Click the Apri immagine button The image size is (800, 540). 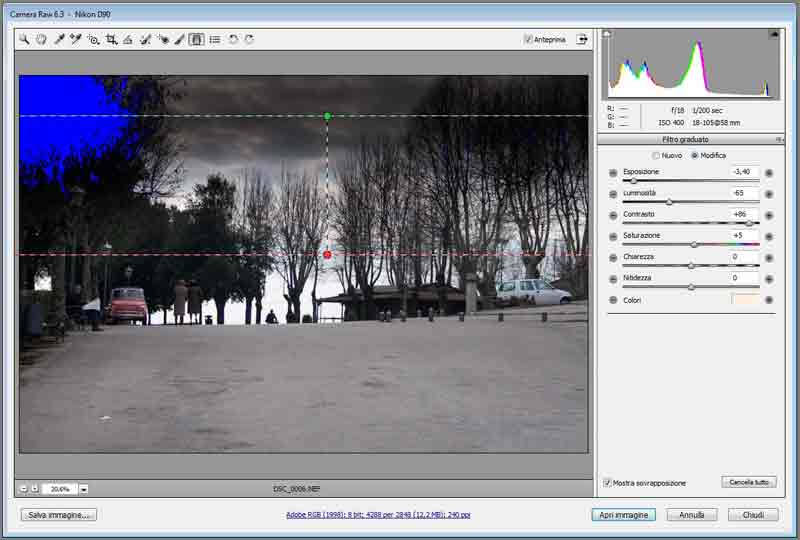[623, 515]
